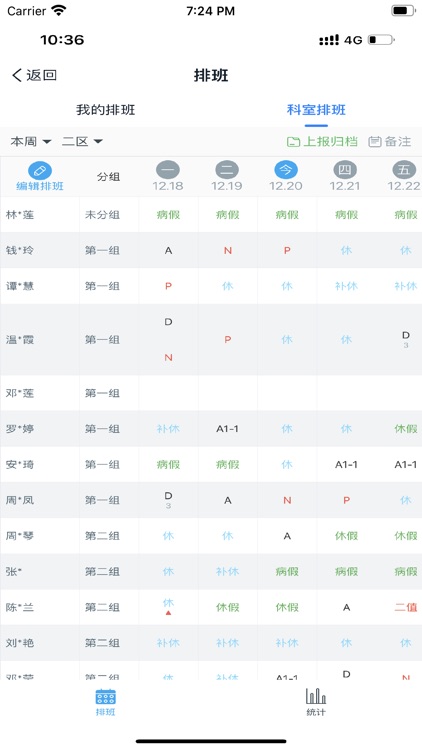Open the 排班 calendar icon in bottom bar
The width and height of the screenshot is (422, 750).
pos(105,696)
